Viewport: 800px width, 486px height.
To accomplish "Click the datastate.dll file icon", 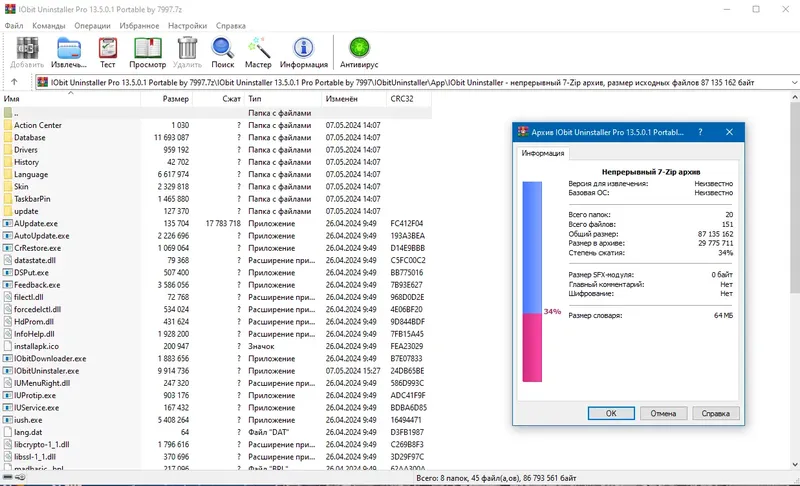I will 8,260.
